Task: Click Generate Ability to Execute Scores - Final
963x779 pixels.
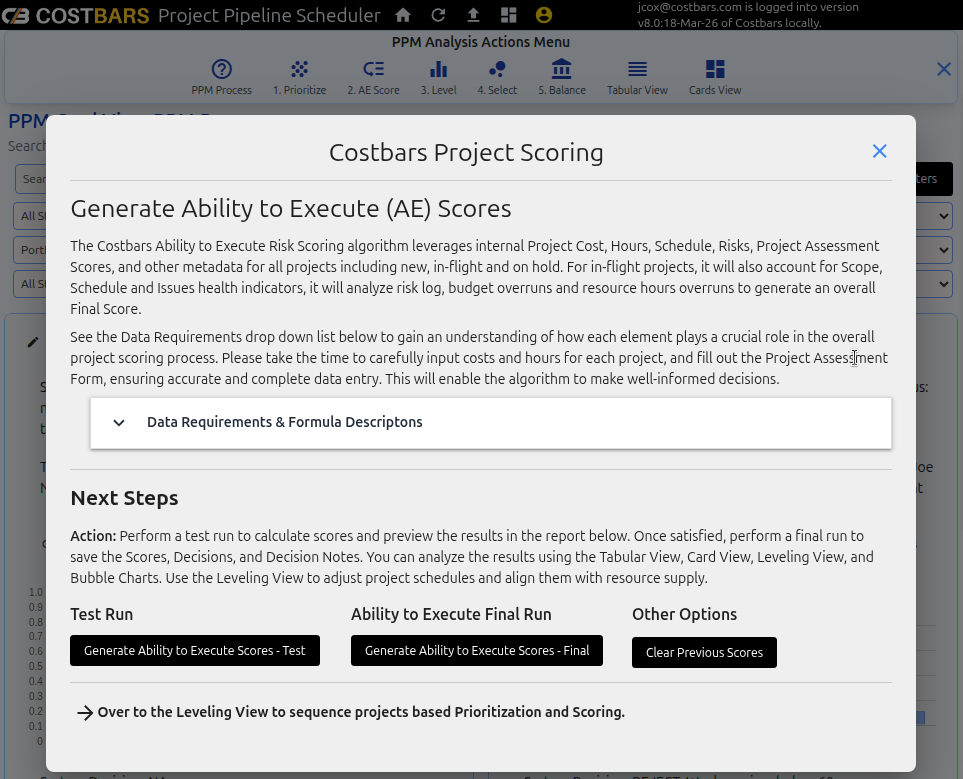Action: 477,650
